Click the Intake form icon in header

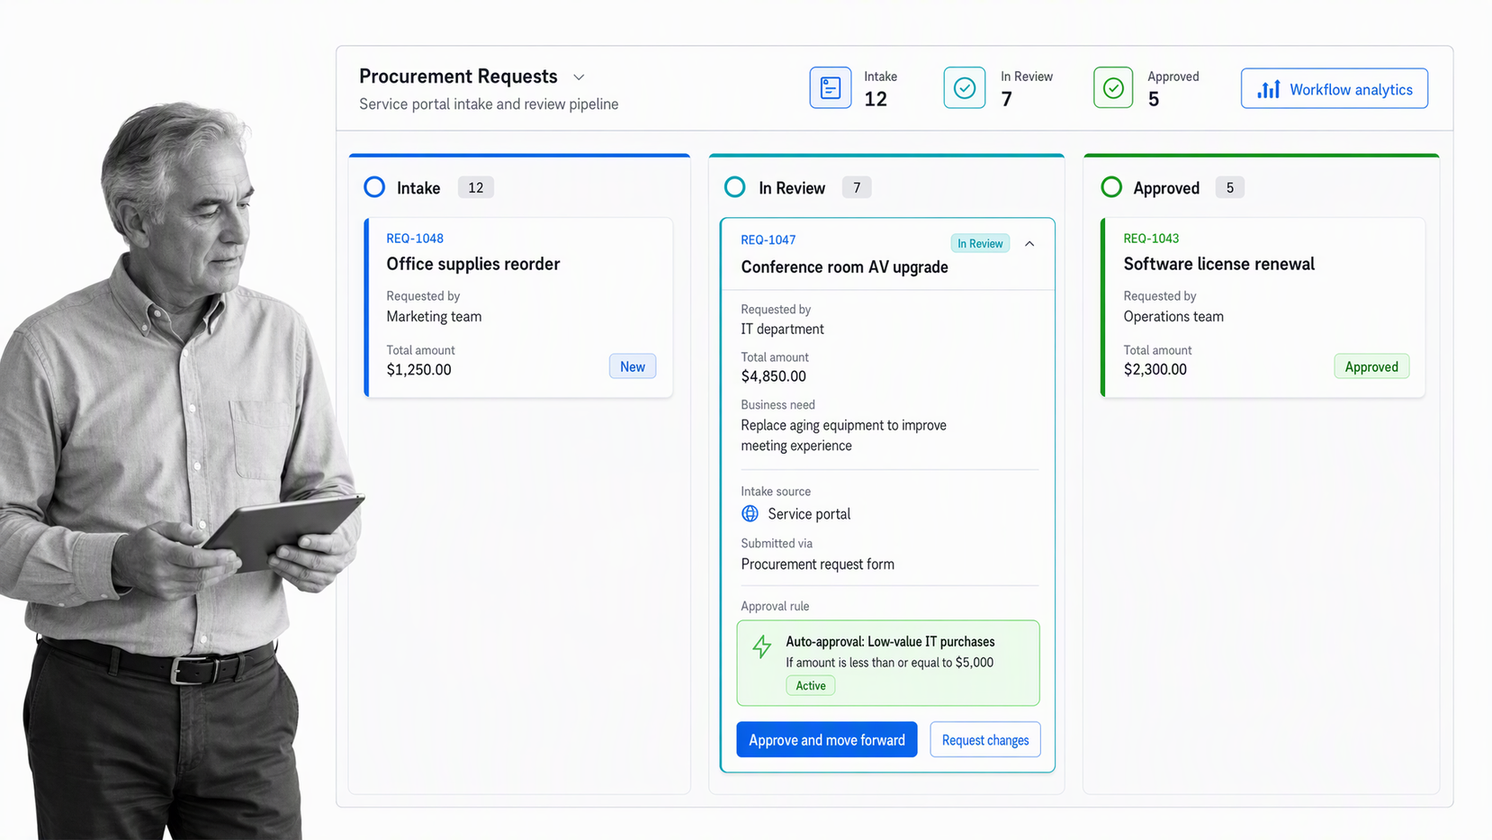pos(830,88)
